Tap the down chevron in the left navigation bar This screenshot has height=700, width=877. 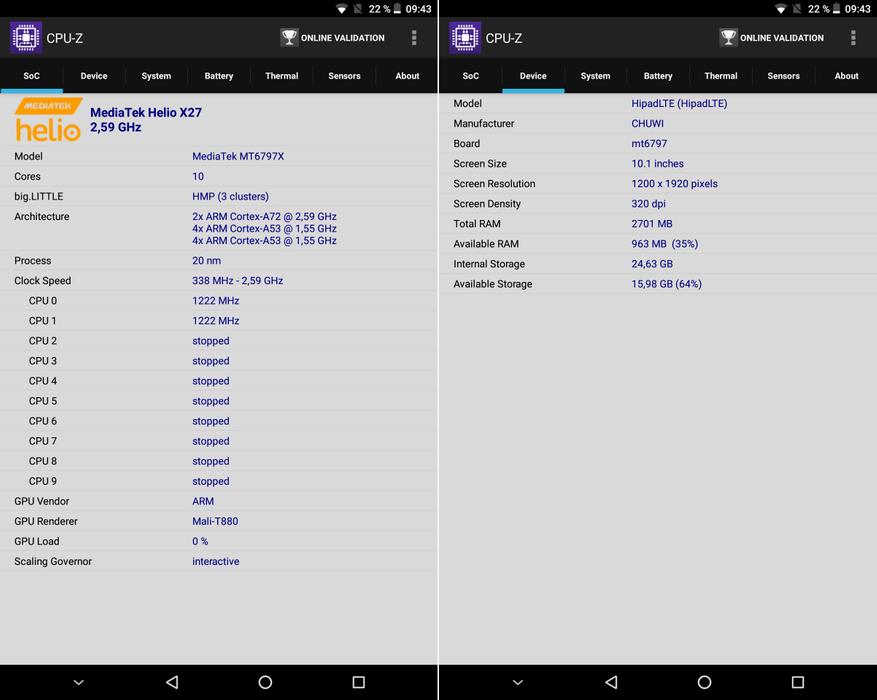coord(79,682)
